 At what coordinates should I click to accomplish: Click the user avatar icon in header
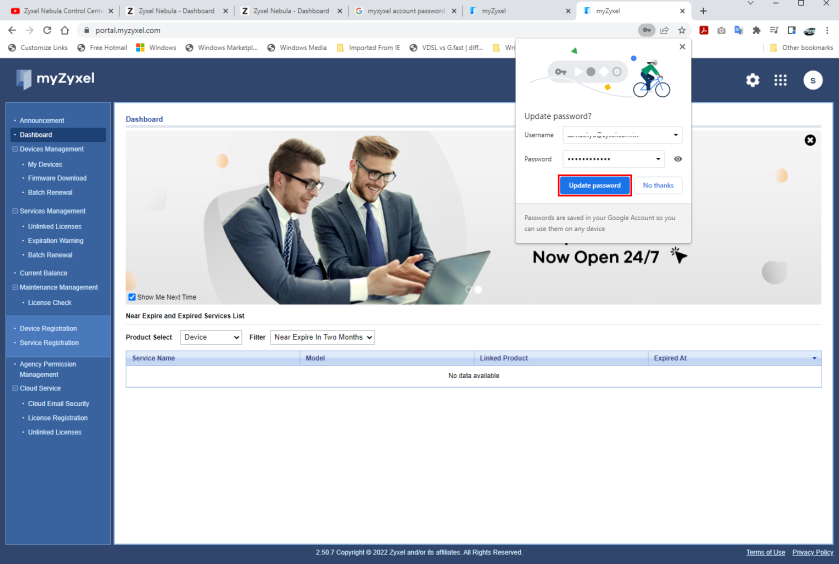point(812,80)
